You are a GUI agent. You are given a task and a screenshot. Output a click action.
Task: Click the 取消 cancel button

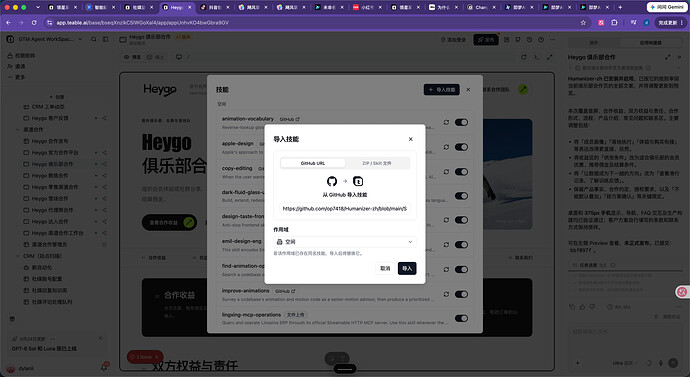click(x=385, y=268)
